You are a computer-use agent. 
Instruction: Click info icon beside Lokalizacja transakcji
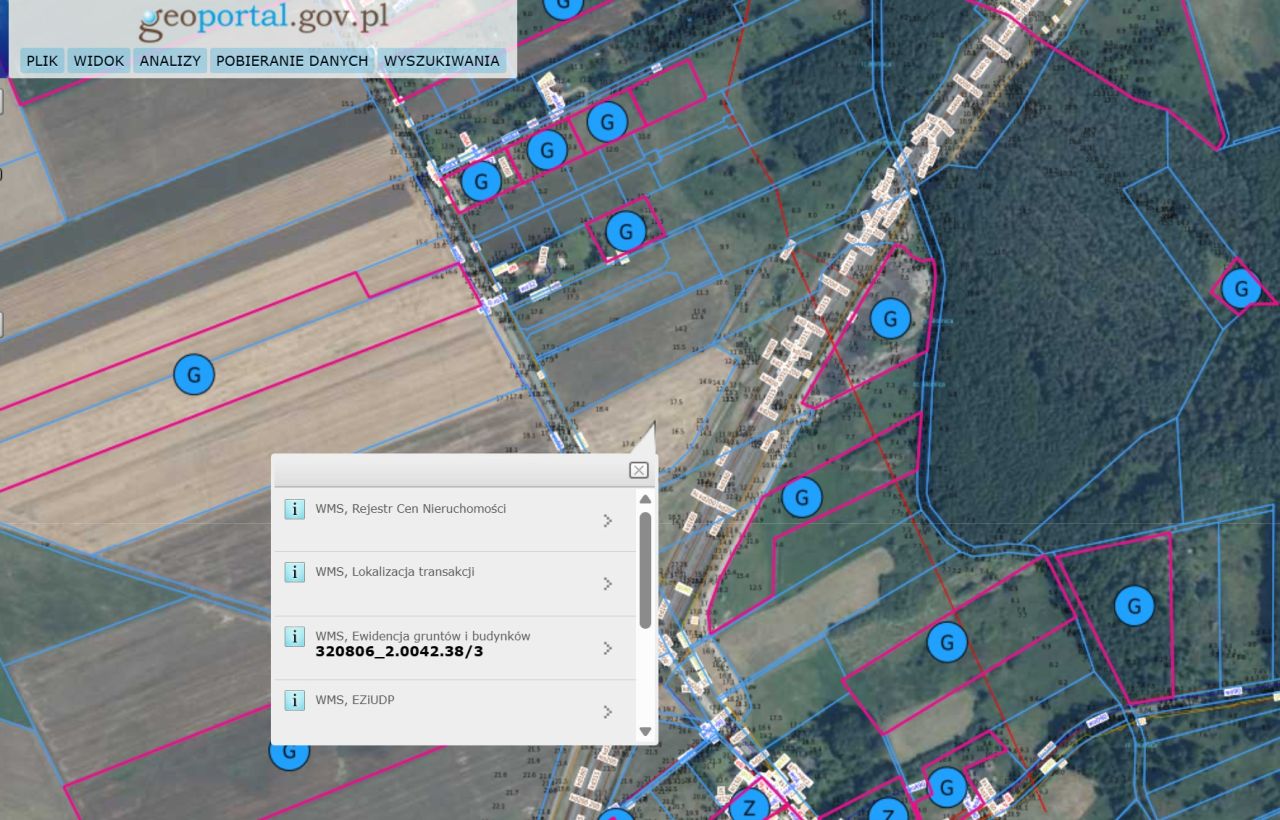tap(294, 572)
